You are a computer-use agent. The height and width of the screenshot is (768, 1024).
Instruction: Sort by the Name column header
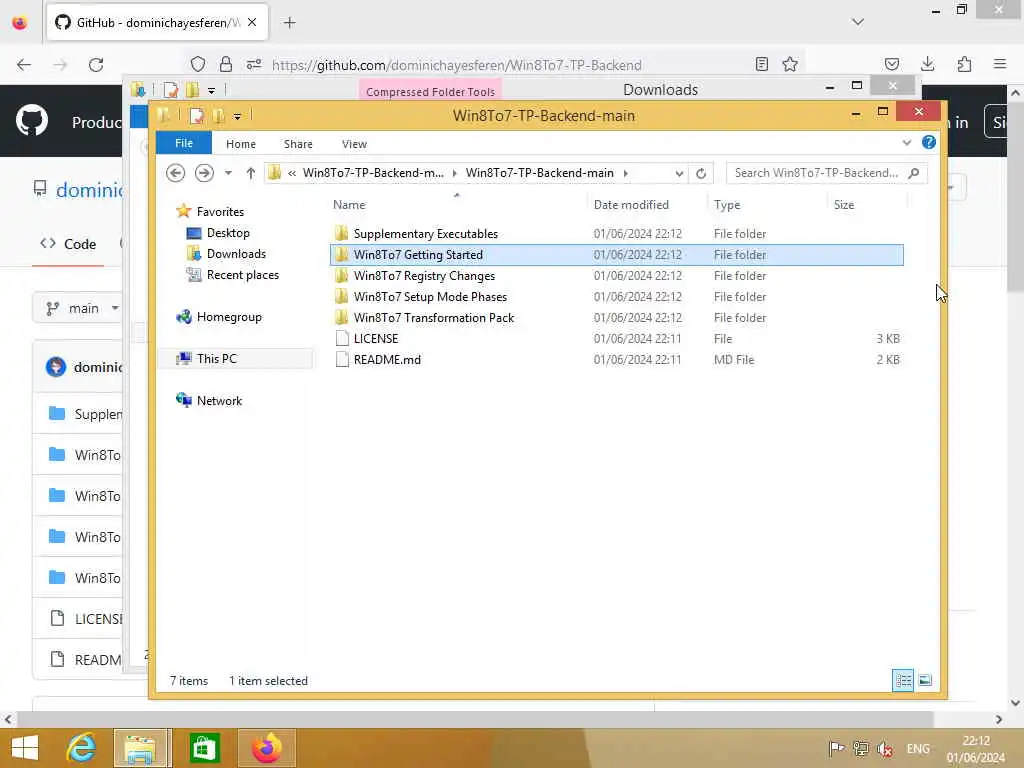(349, 205)
